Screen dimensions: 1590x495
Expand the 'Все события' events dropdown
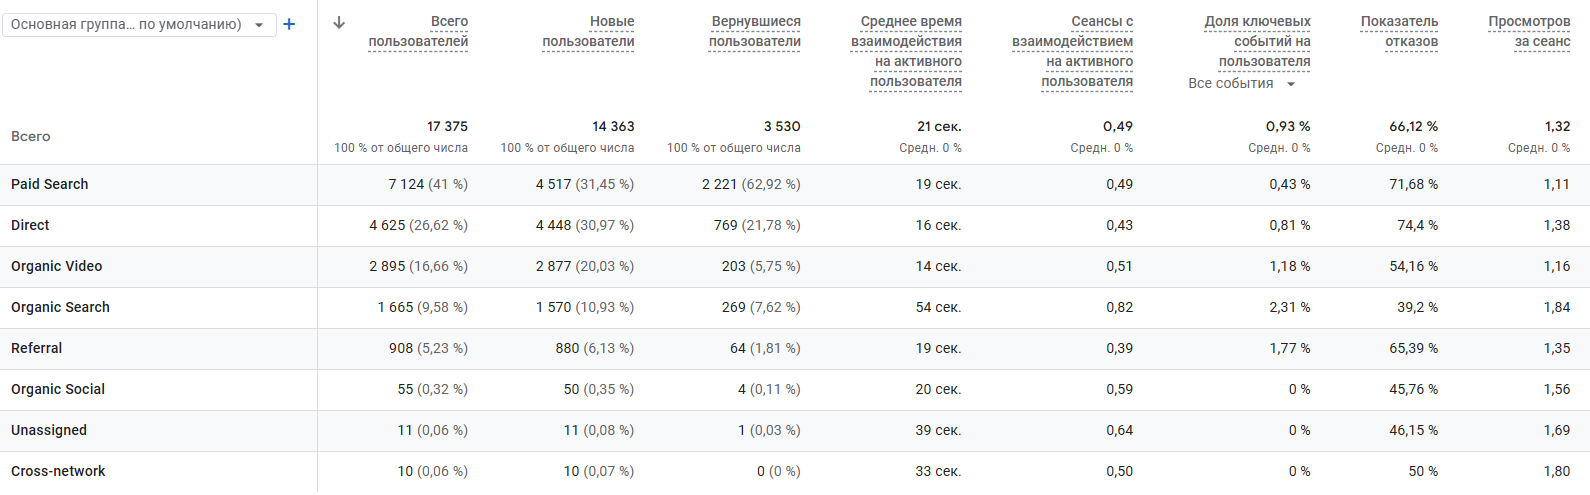click(1241, 84)
